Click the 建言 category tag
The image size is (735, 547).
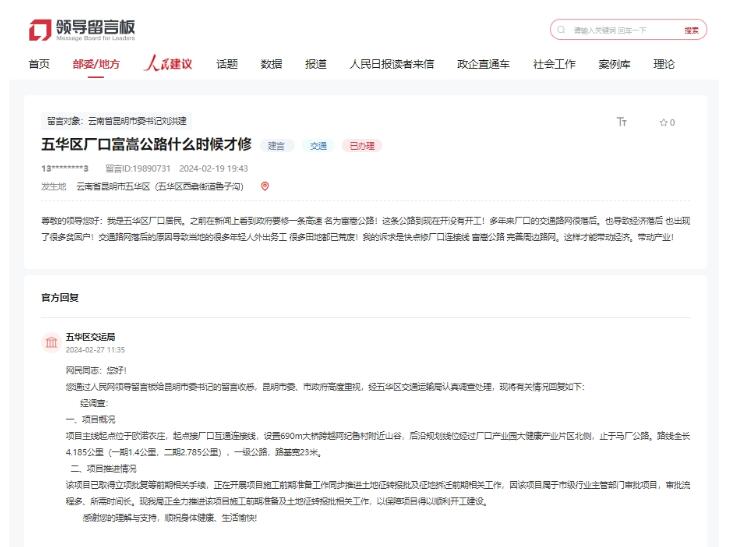pos(277,146)
